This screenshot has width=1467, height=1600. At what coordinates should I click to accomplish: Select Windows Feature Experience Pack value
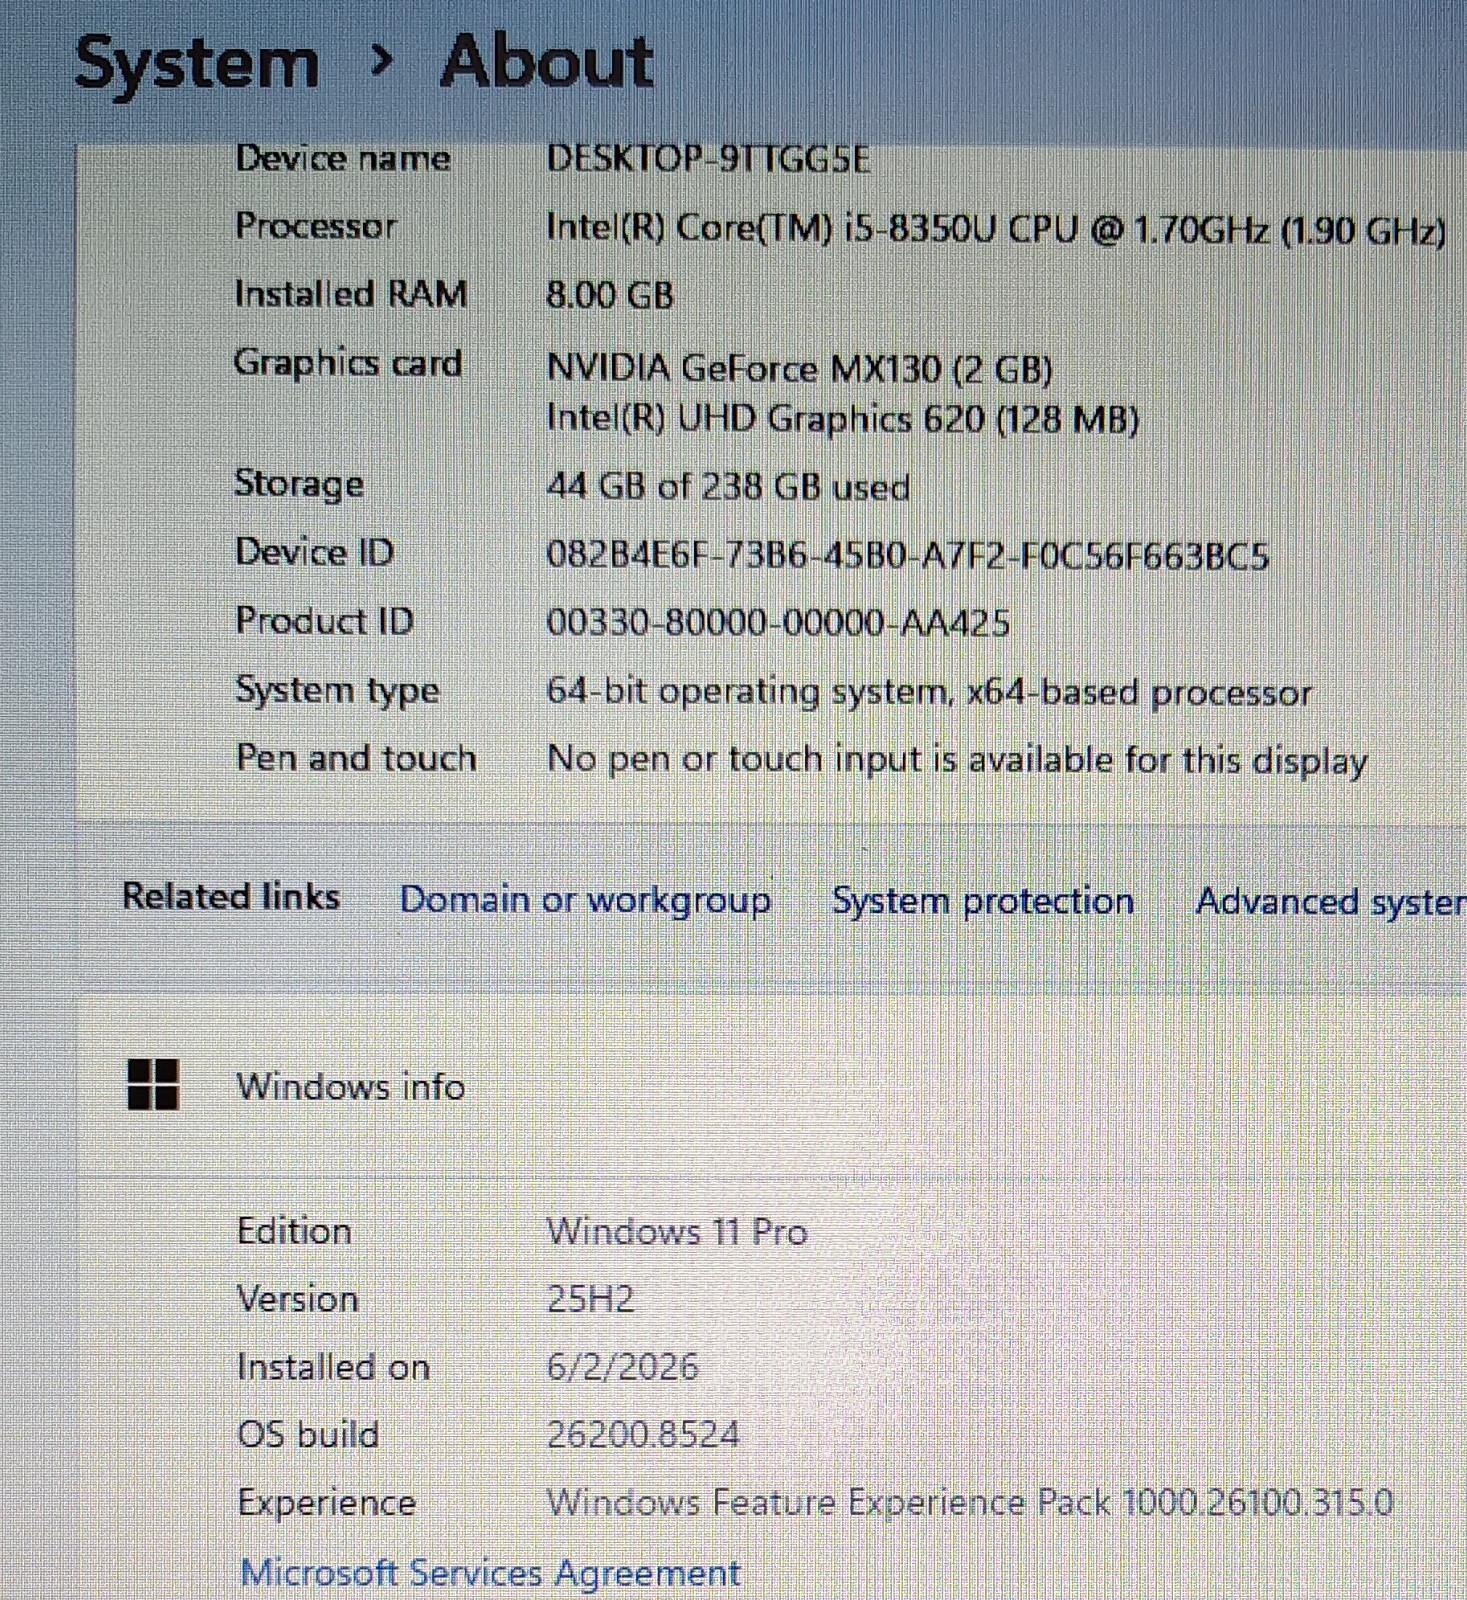click(970, 1502)
